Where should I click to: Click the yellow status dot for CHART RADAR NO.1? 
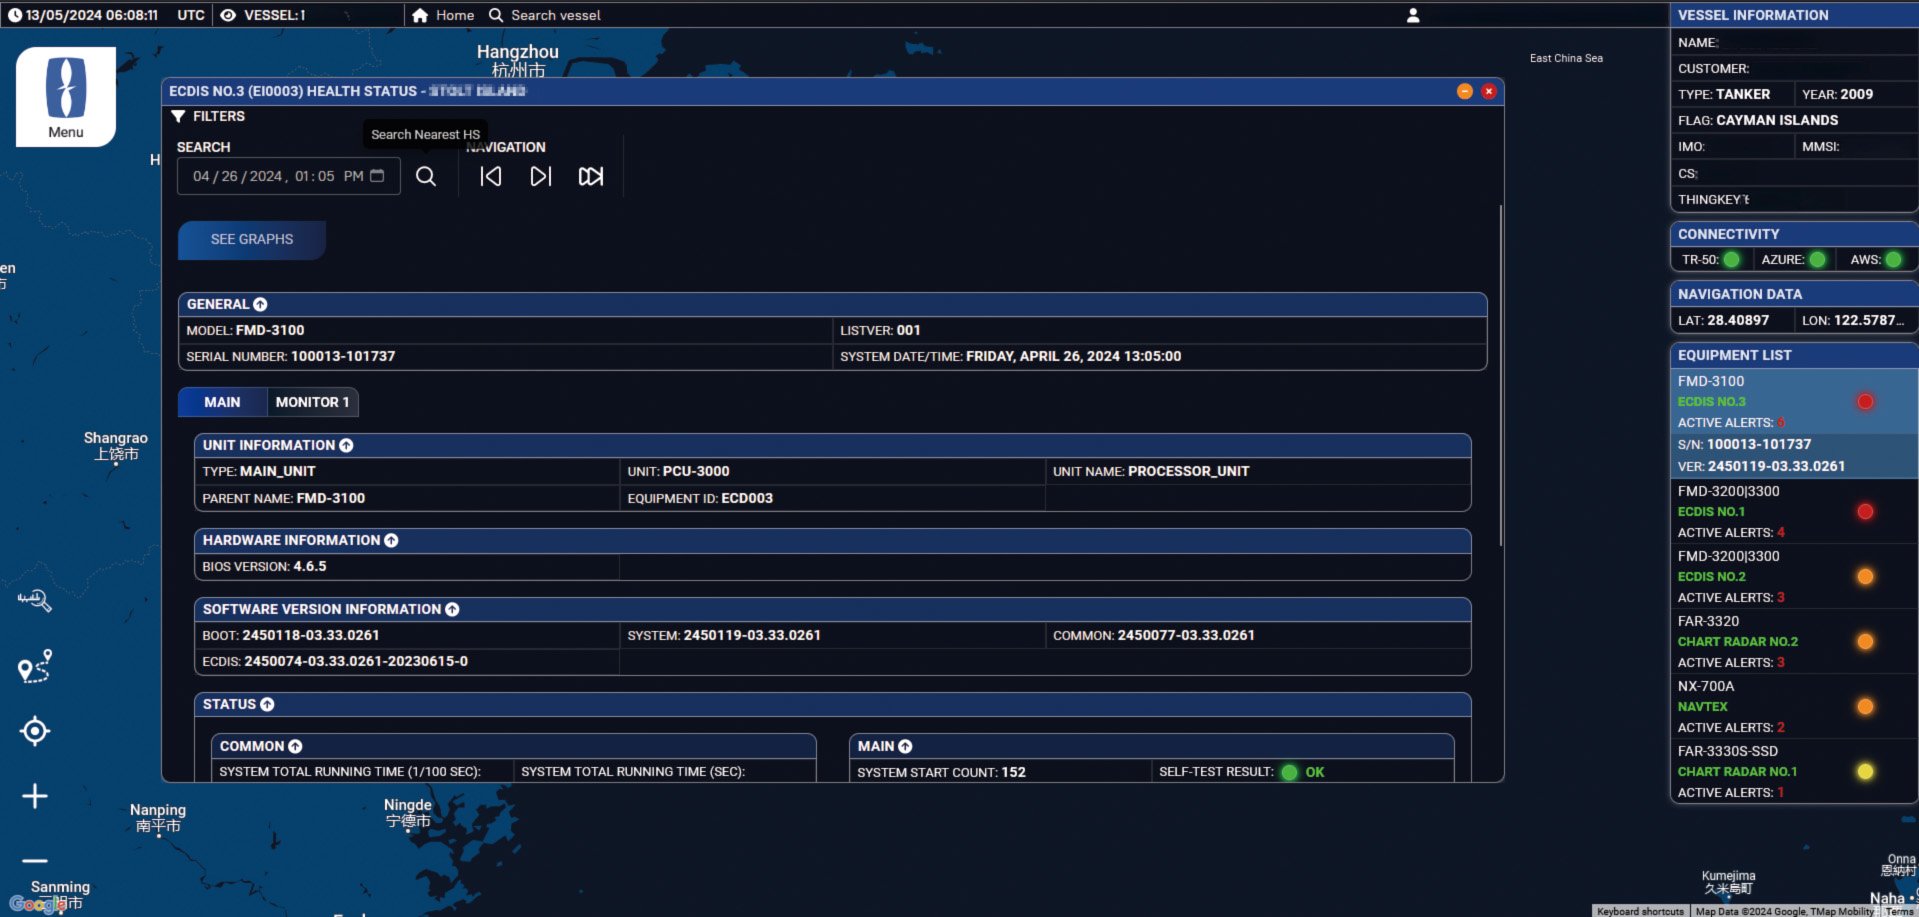tap(1865, 772)
